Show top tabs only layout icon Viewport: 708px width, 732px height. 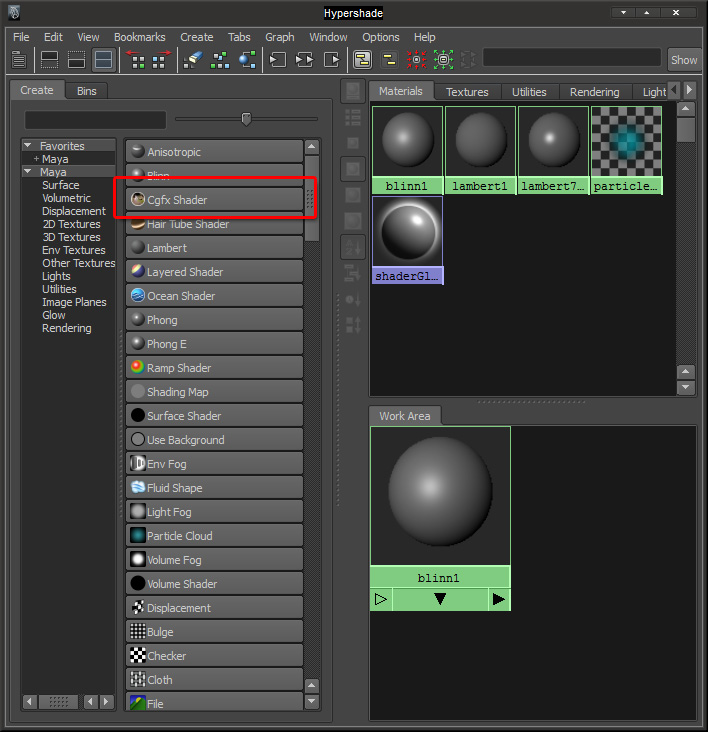tap(49, 60)
